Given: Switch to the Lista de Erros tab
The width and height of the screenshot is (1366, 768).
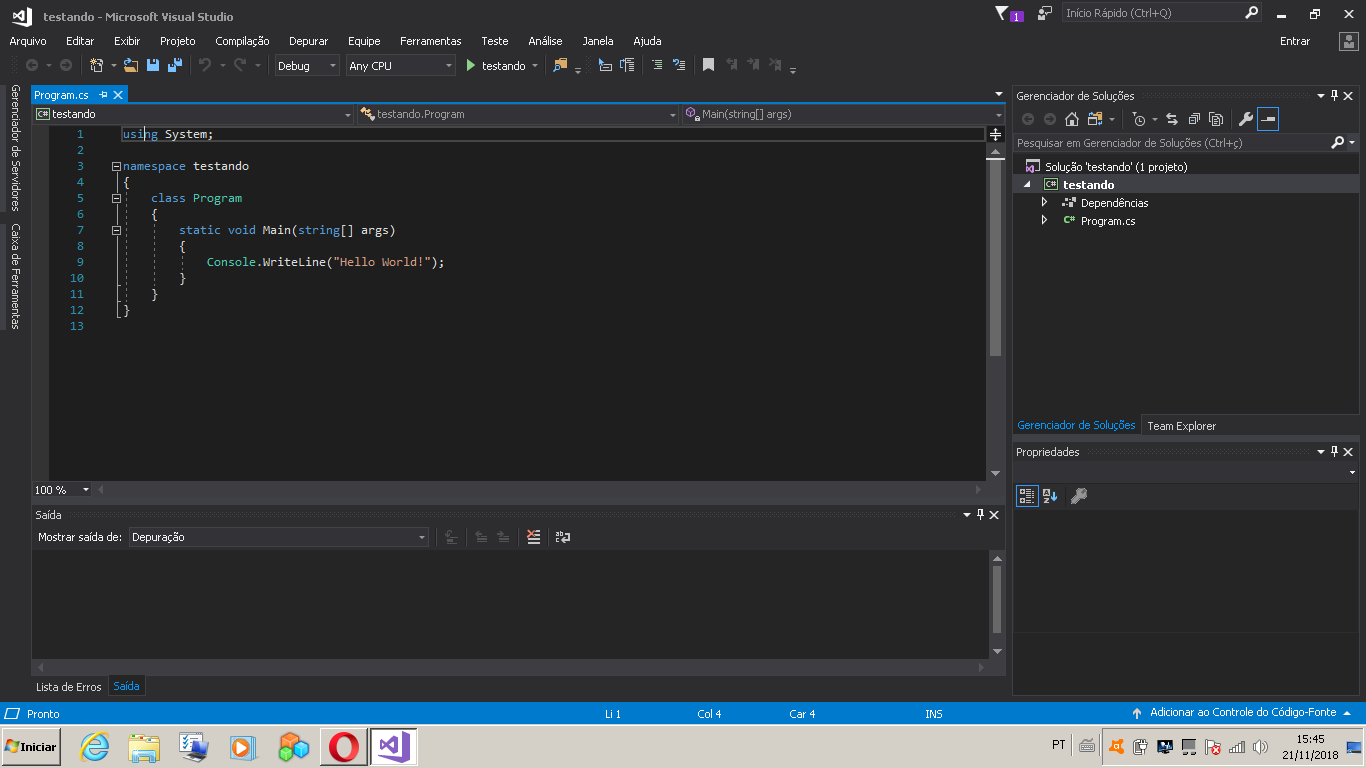Looking at the screenshot, I should [69, 687].
